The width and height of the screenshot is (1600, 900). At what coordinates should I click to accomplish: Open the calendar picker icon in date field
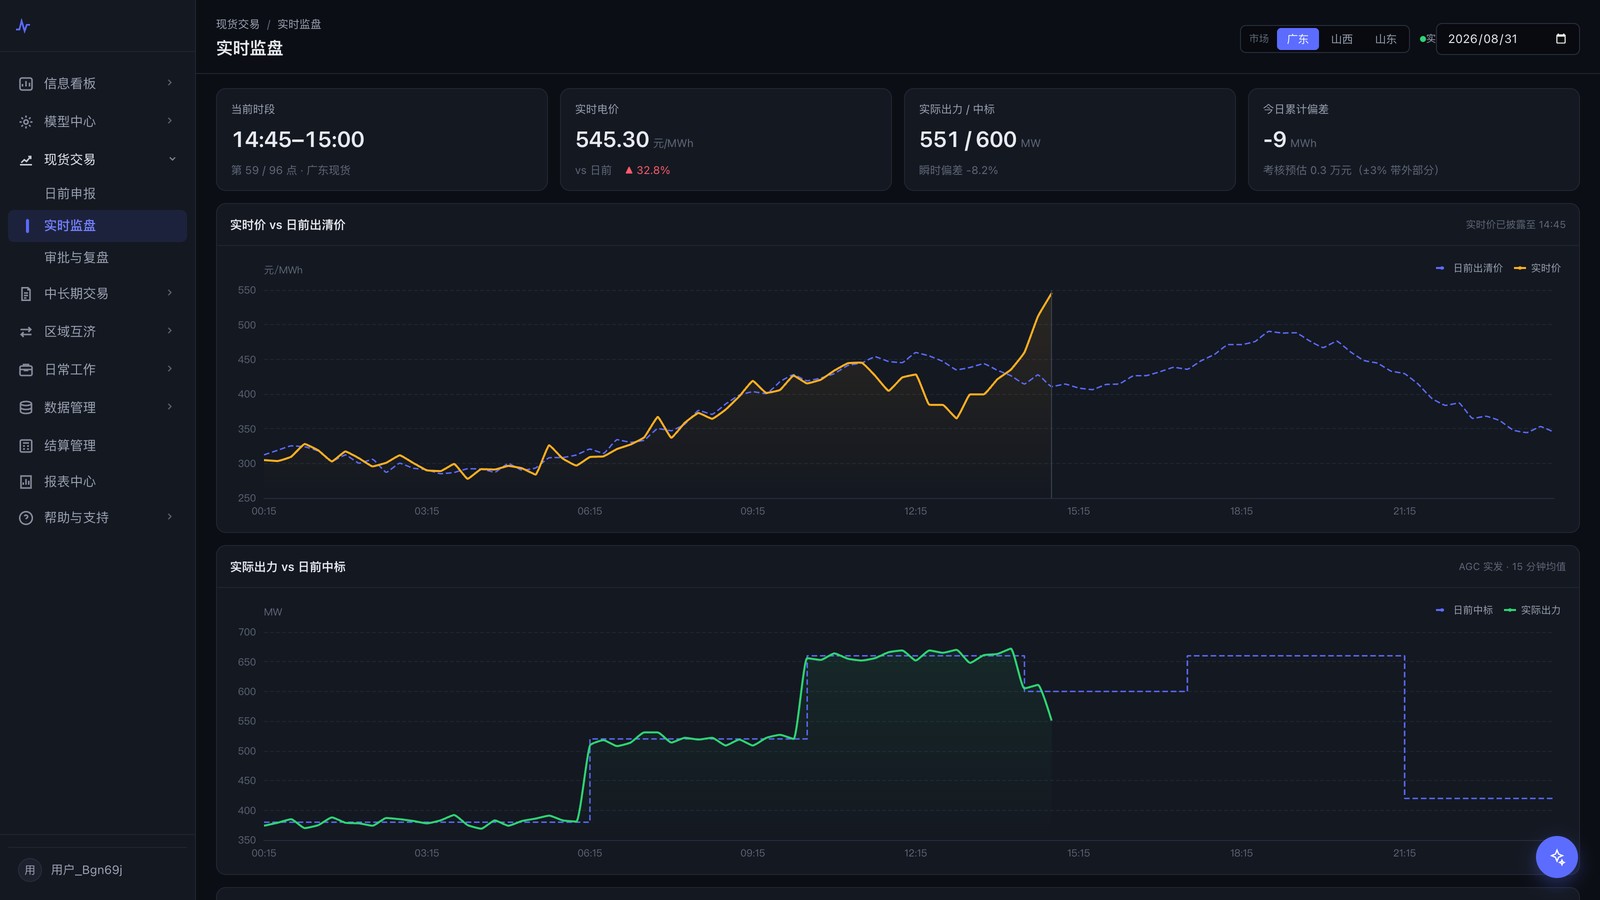(1561, 39)
